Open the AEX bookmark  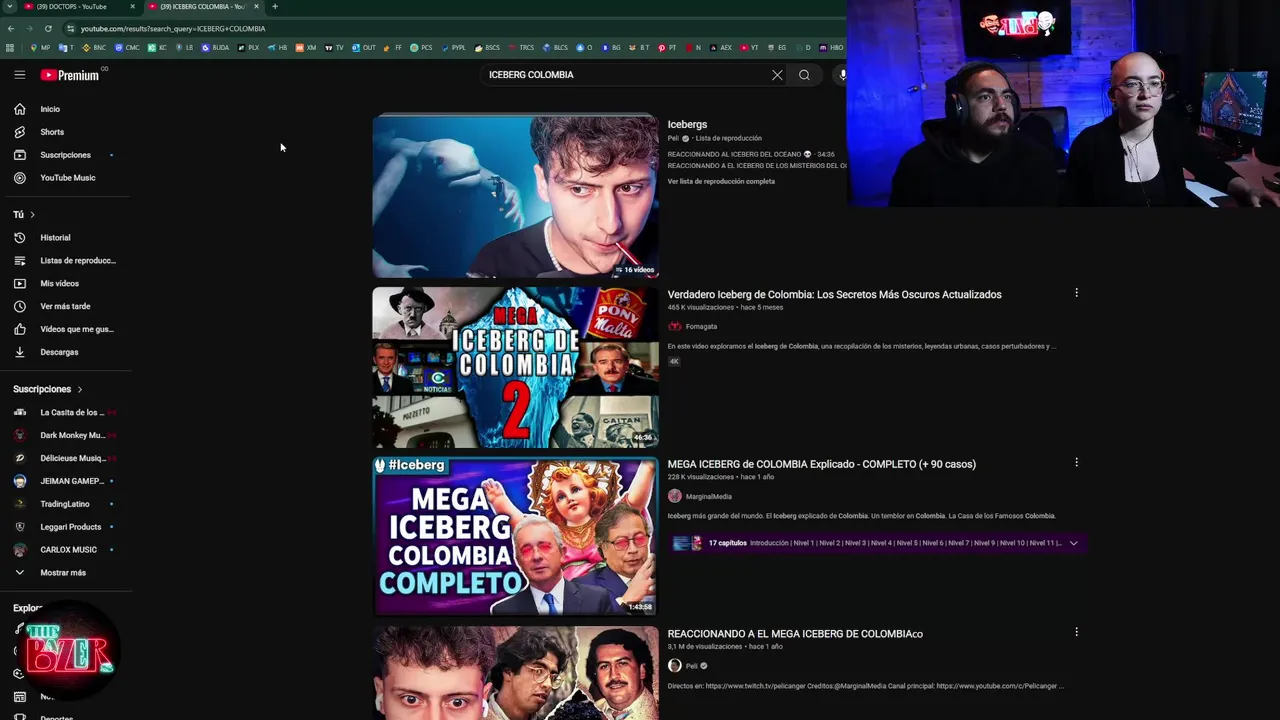pyautogui.click(x=721, y=48)
